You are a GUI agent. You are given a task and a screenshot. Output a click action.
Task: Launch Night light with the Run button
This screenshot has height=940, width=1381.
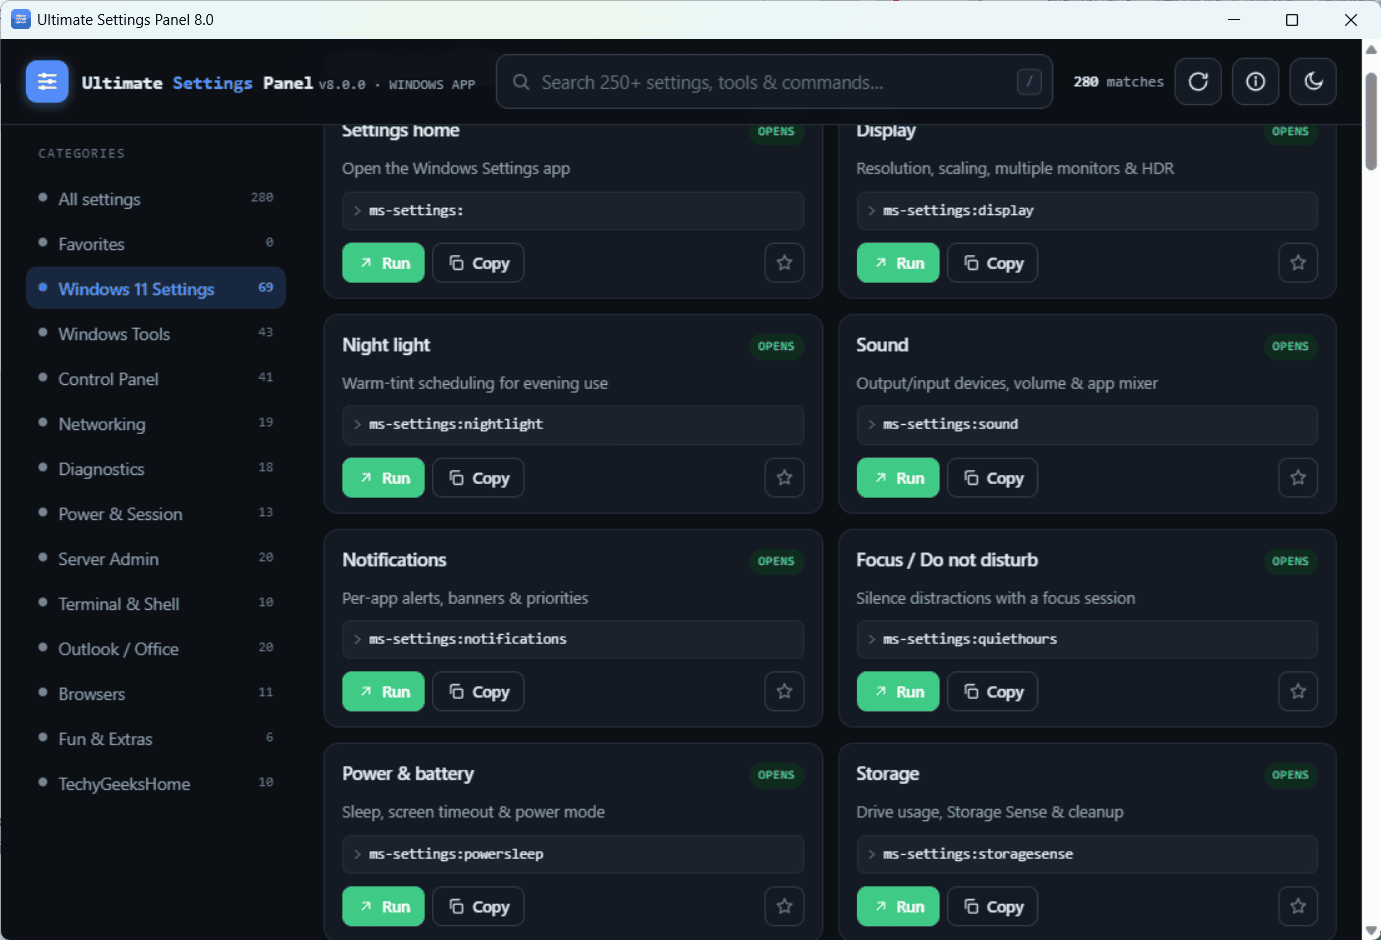[x=384, y=478]
